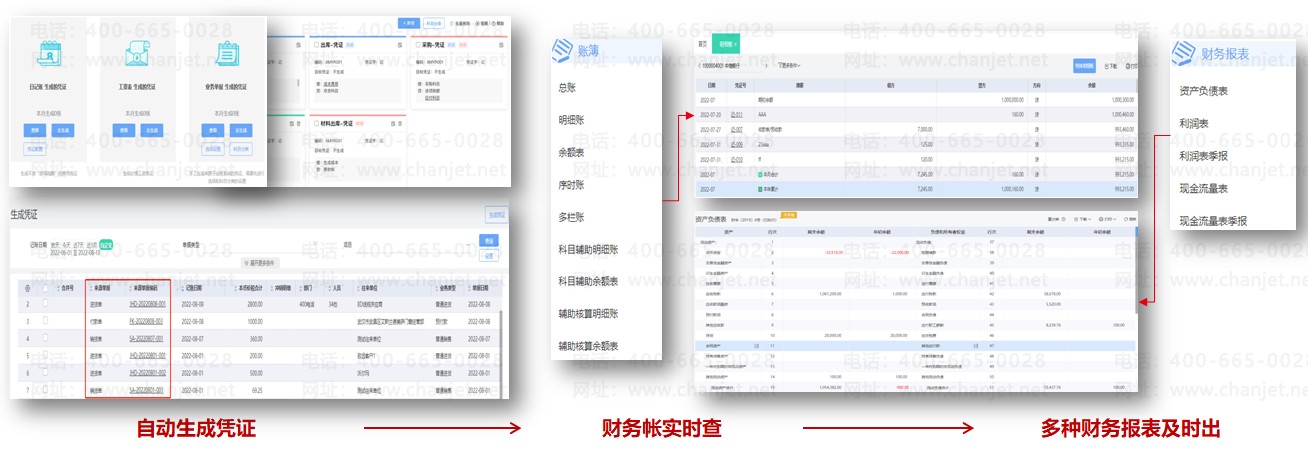1308x458 pixels.
Task: Open 利润表季报 in 财务报表 menu
Action: [1204, 155]
